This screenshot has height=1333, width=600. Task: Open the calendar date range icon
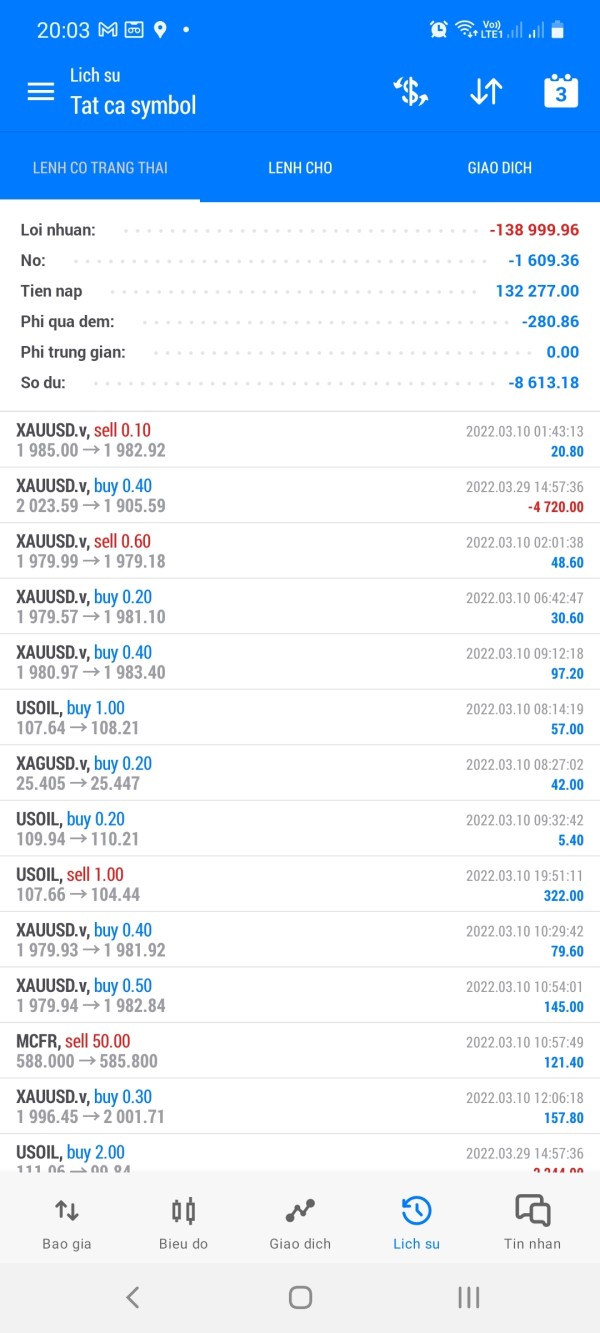click(561, 92)
